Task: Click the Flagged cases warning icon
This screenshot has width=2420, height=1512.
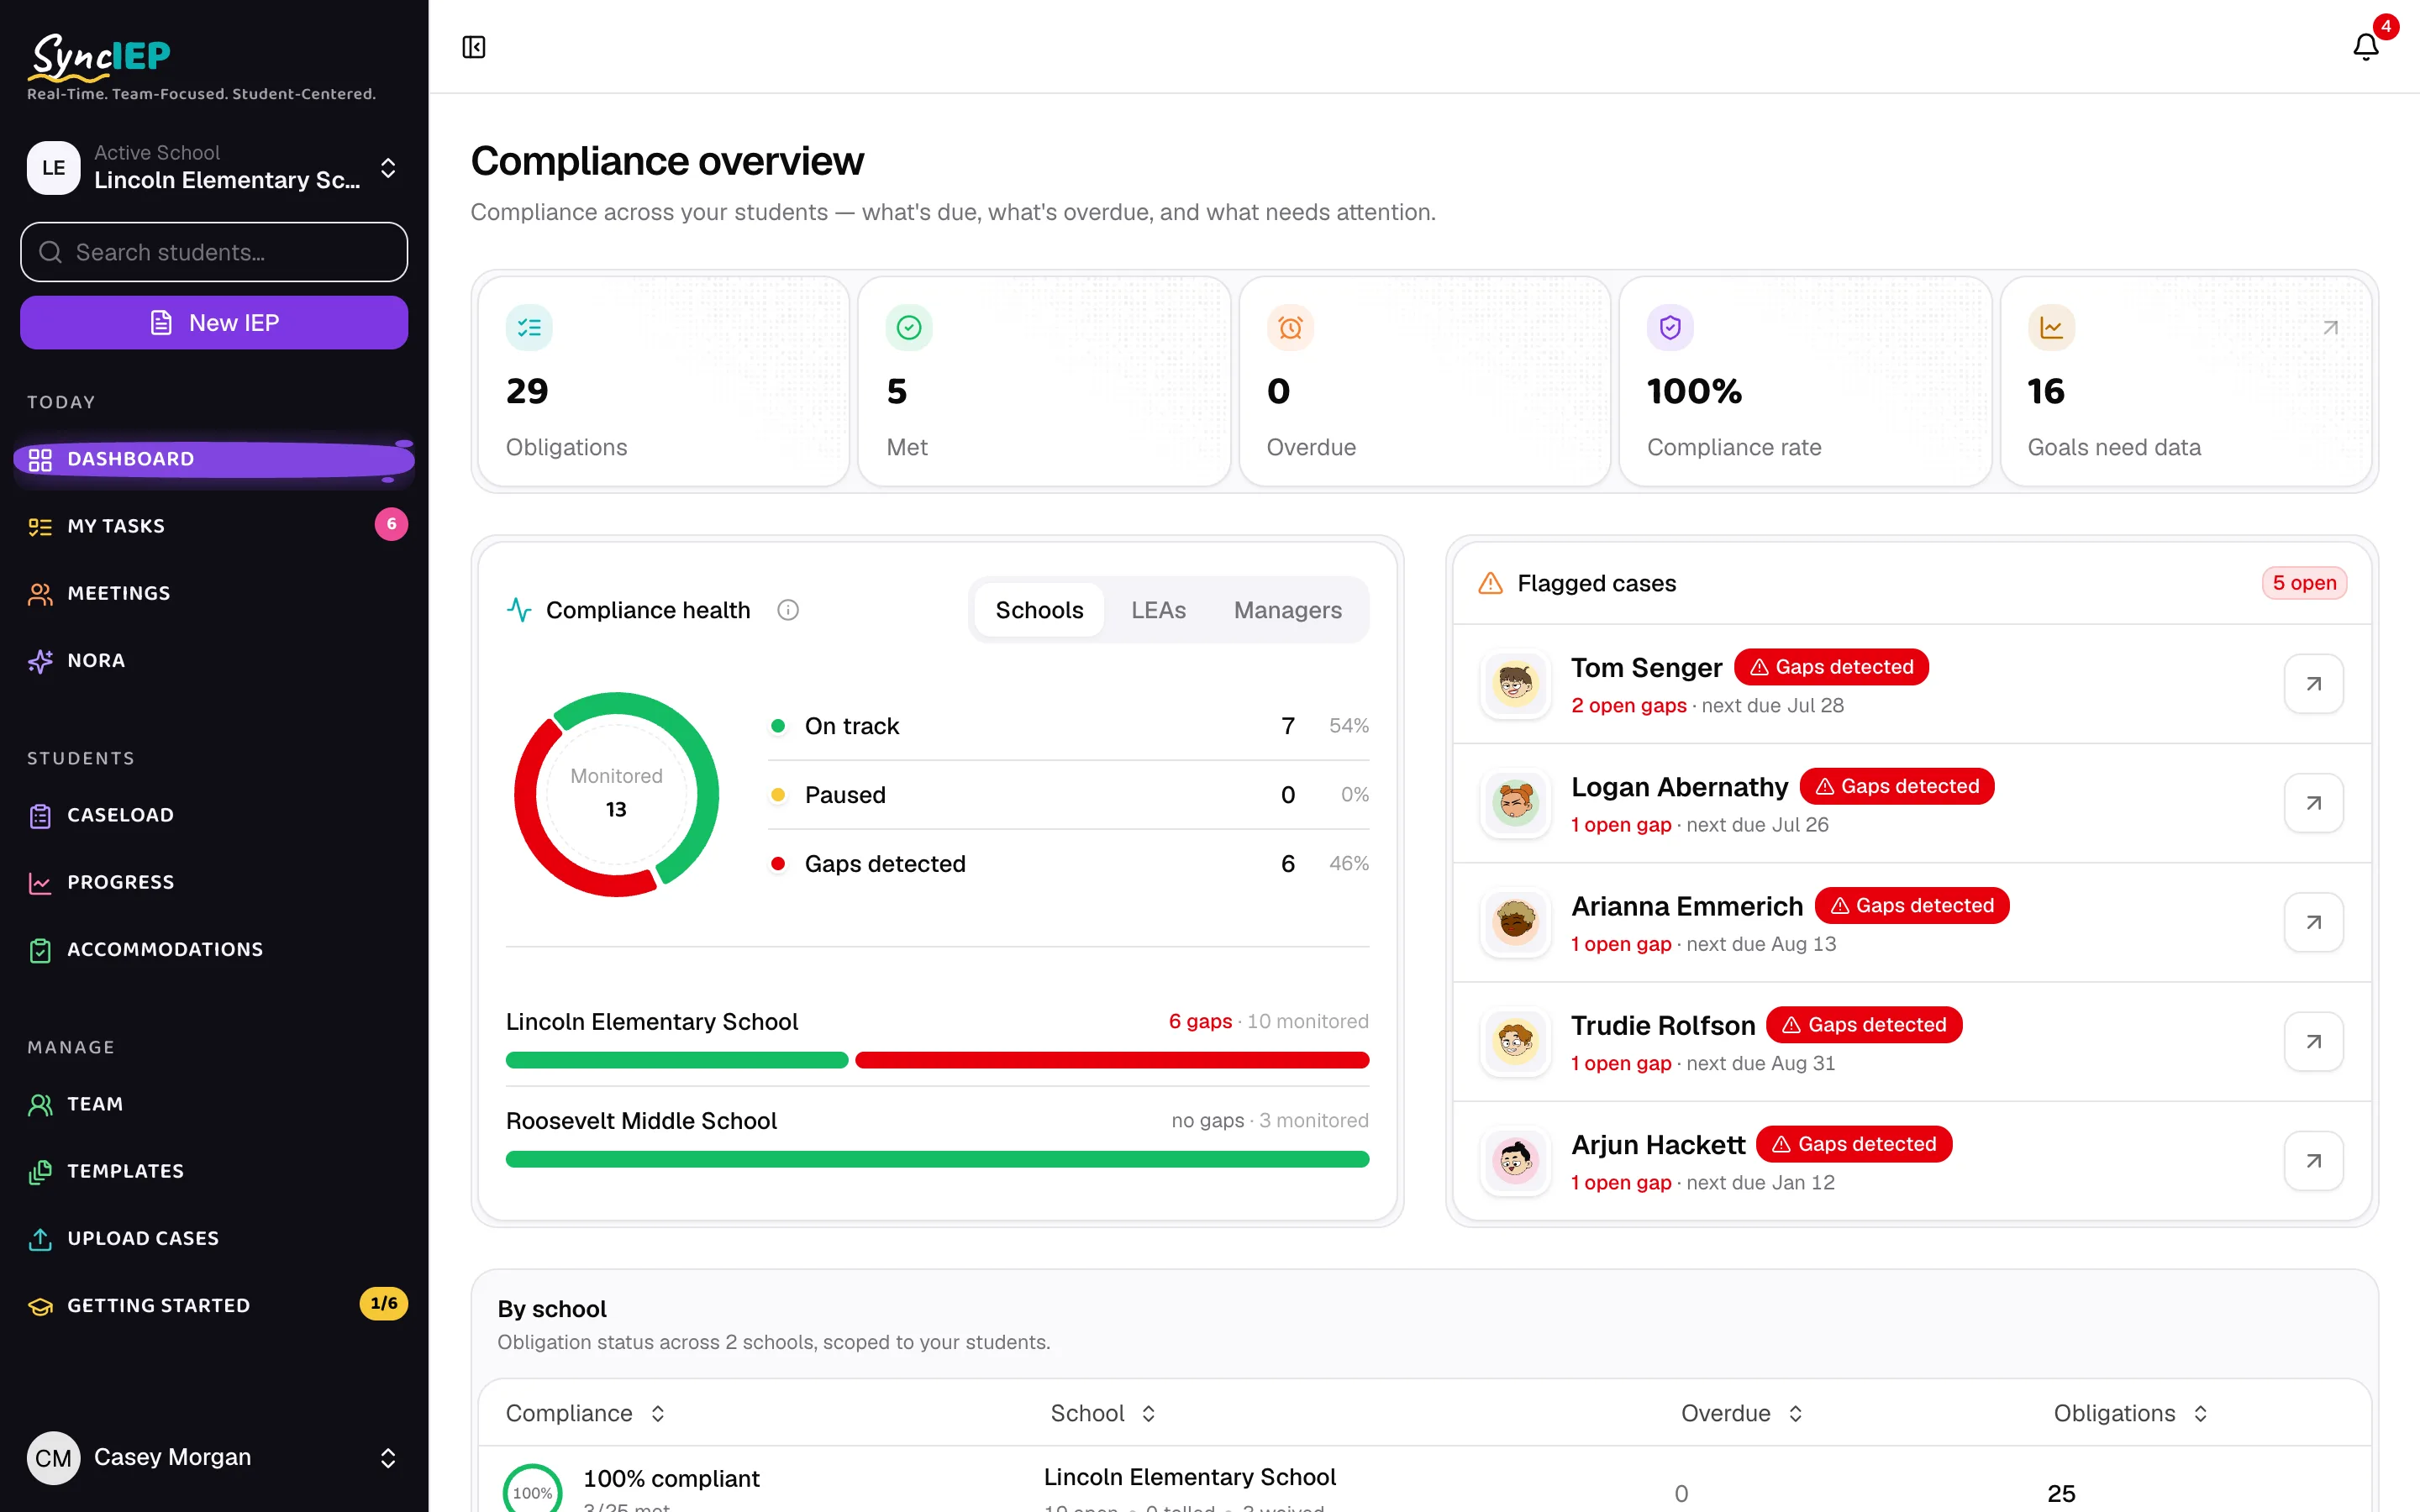Action: pyautogui.click(x=1490, y=583)
